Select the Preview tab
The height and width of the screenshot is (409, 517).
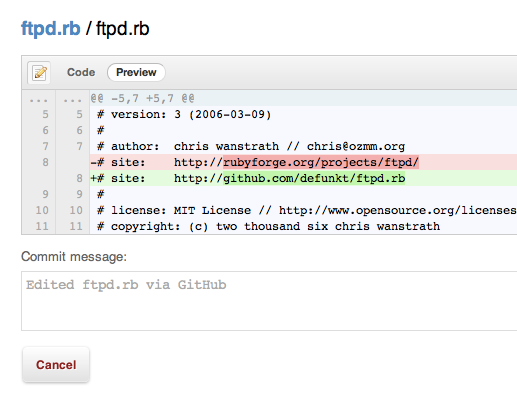[136, 72]
